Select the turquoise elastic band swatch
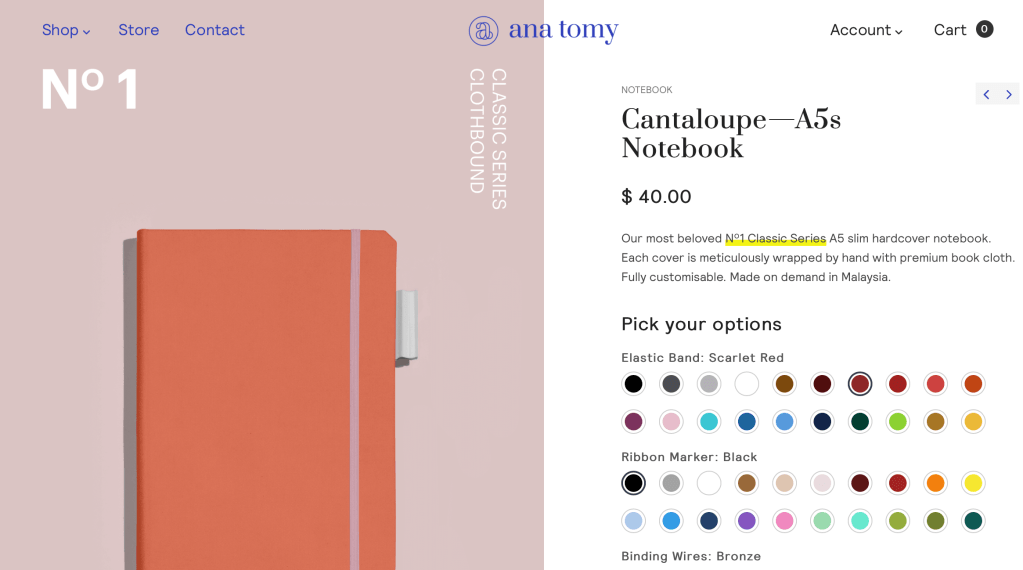Screen dimensions: 1023x570 [709, 422]
